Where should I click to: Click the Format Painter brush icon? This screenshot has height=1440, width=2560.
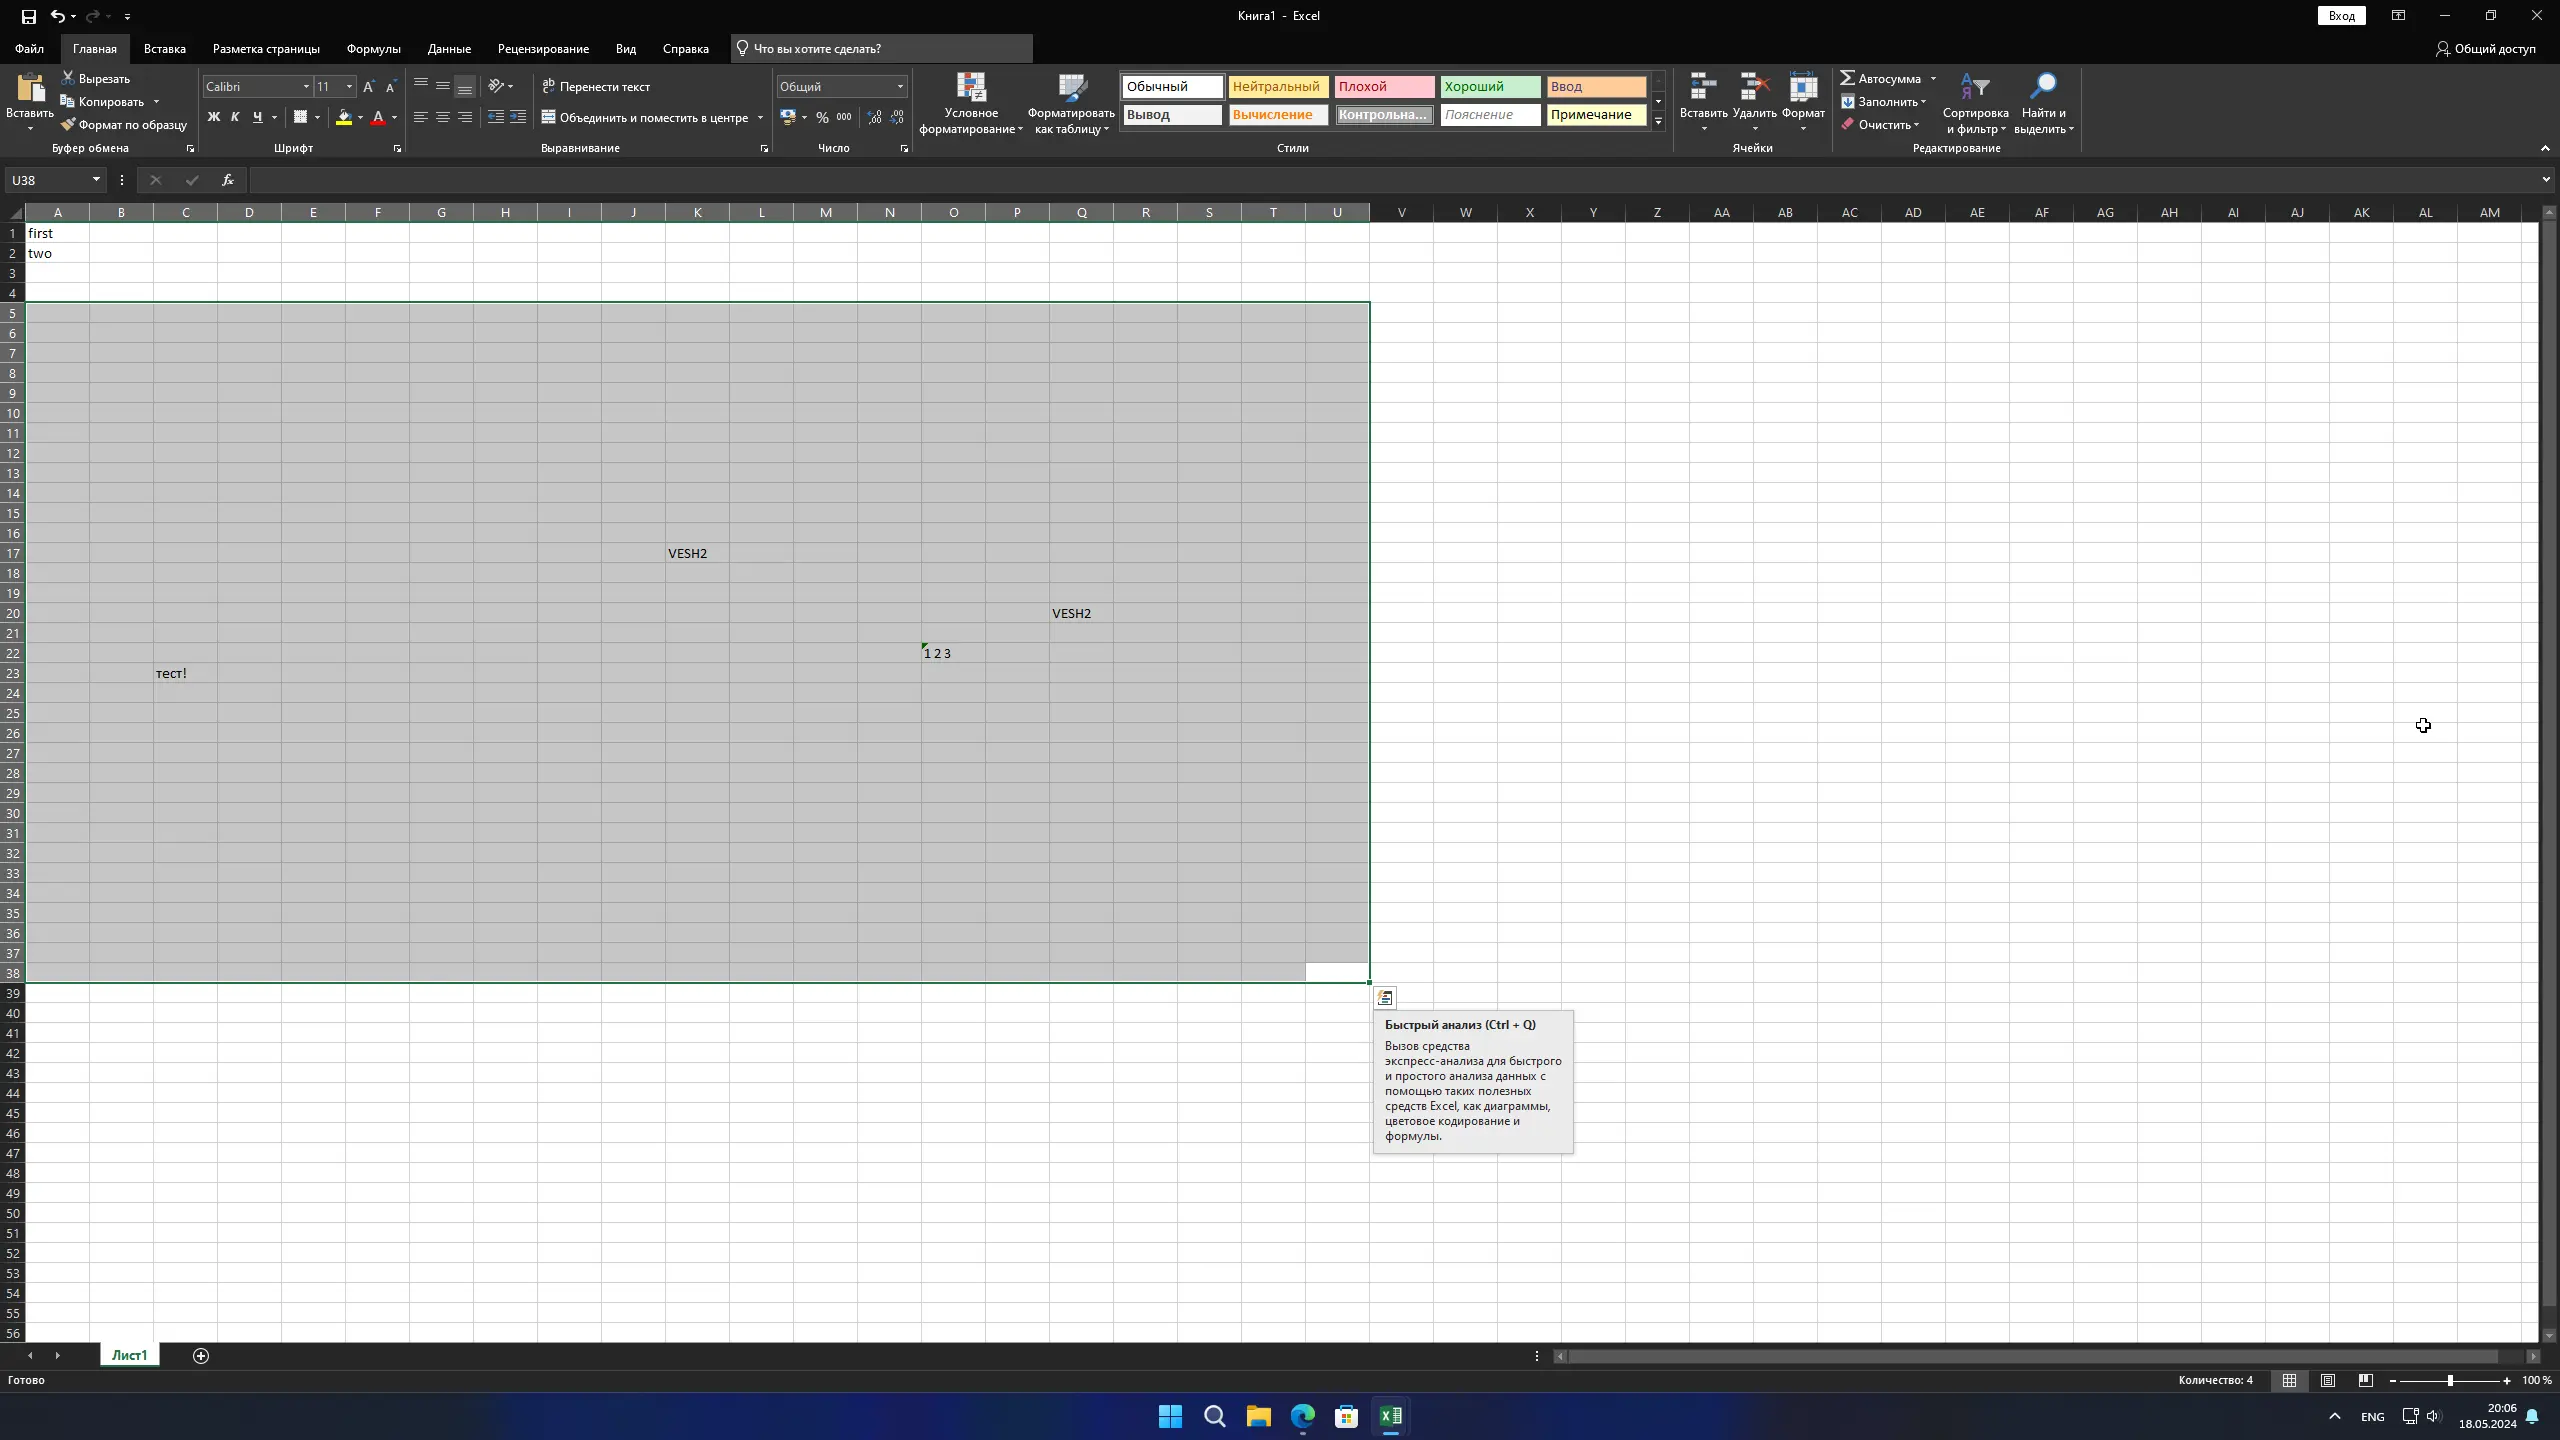coord(68,125)
